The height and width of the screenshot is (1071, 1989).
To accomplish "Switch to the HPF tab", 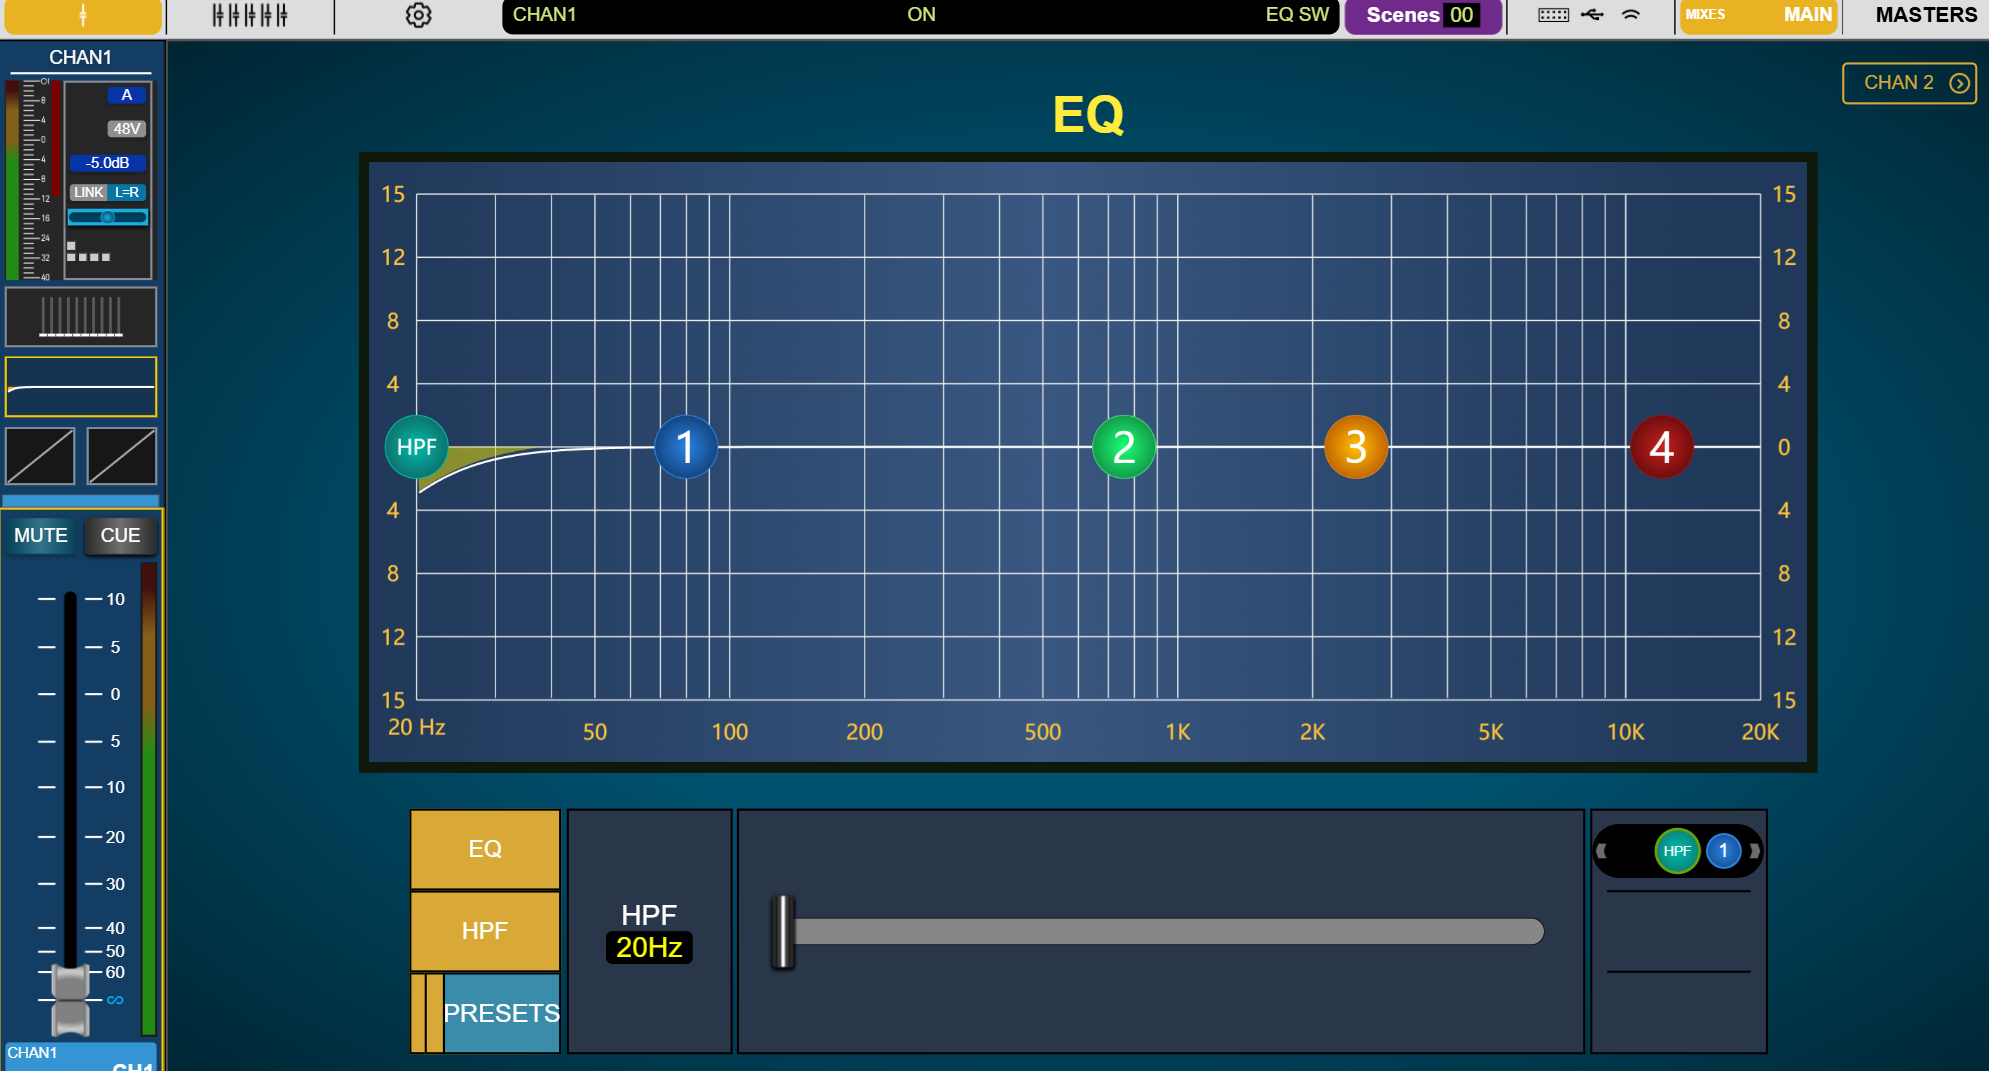I will click(x=485, y=931).
